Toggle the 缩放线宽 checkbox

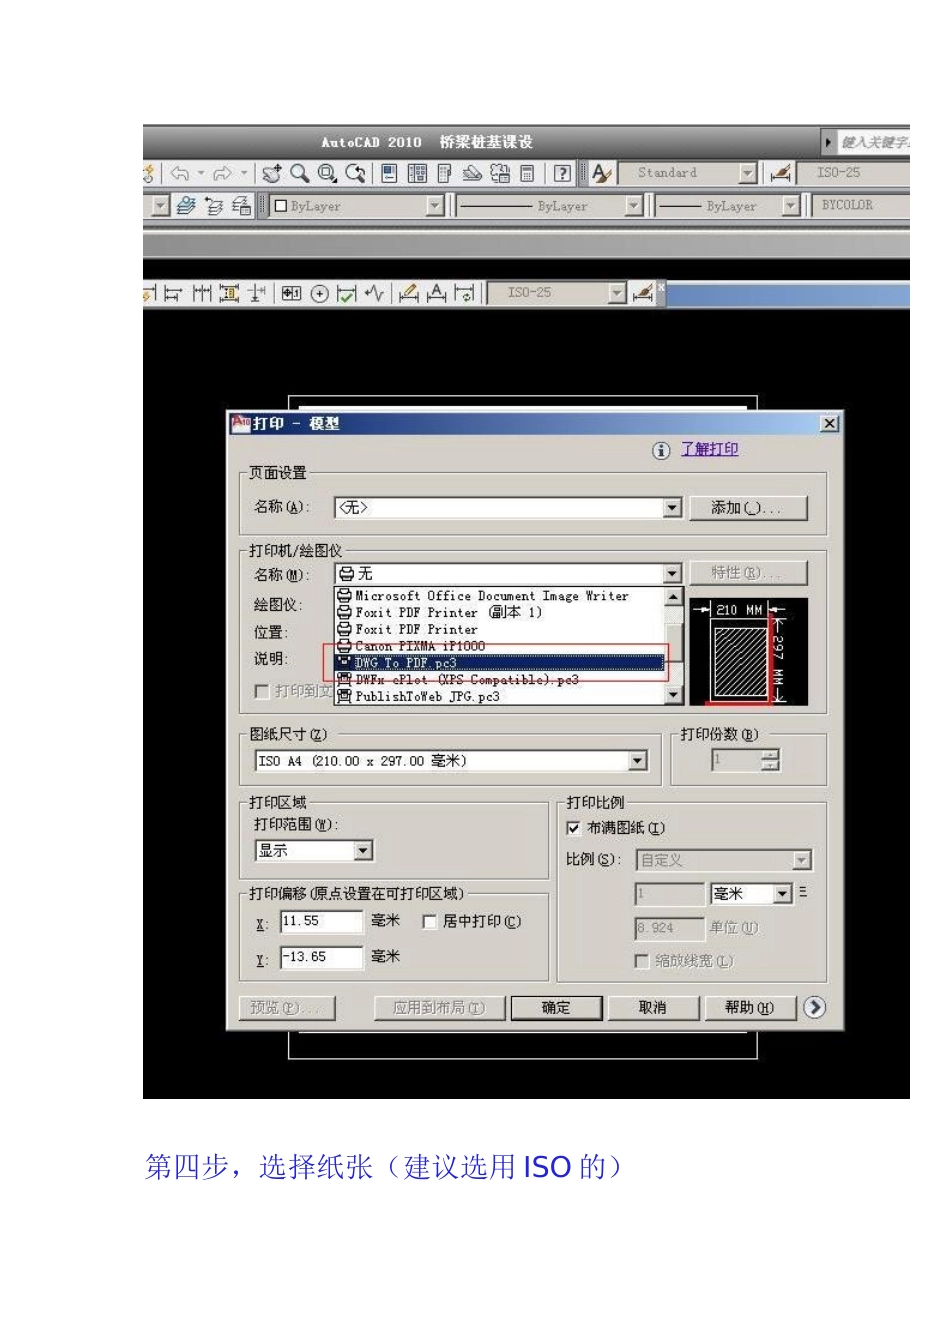click(x=641, y=961)
